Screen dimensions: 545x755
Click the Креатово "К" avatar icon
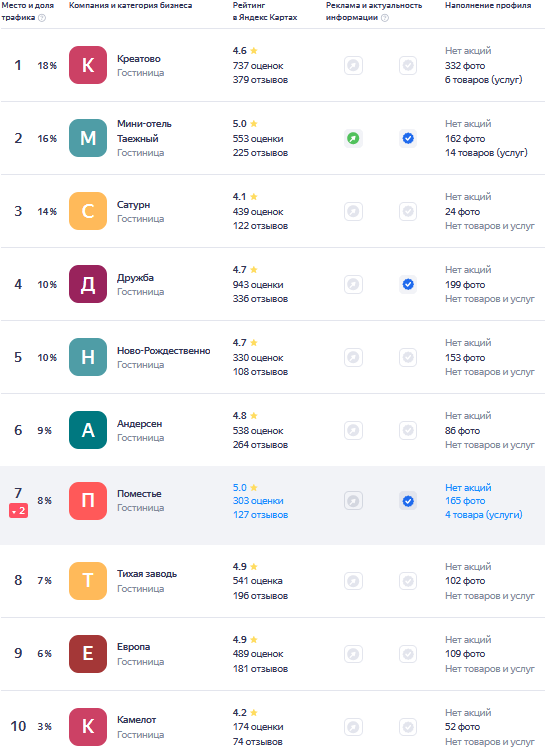coord(88,65)
